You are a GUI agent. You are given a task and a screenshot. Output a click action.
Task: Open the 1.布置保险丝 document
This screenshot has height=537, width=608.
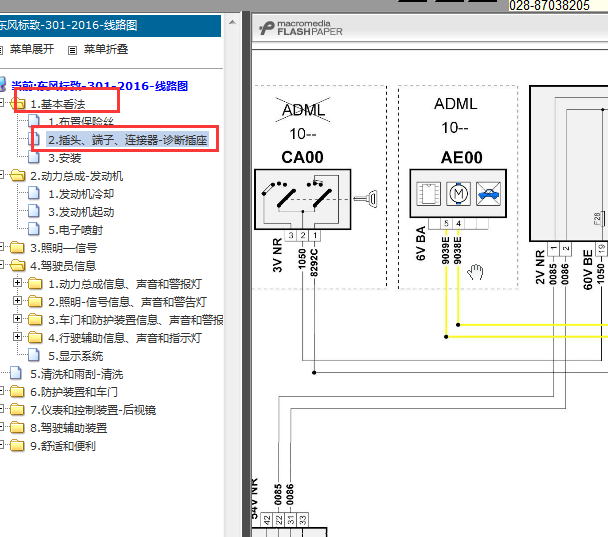point(81,122)
